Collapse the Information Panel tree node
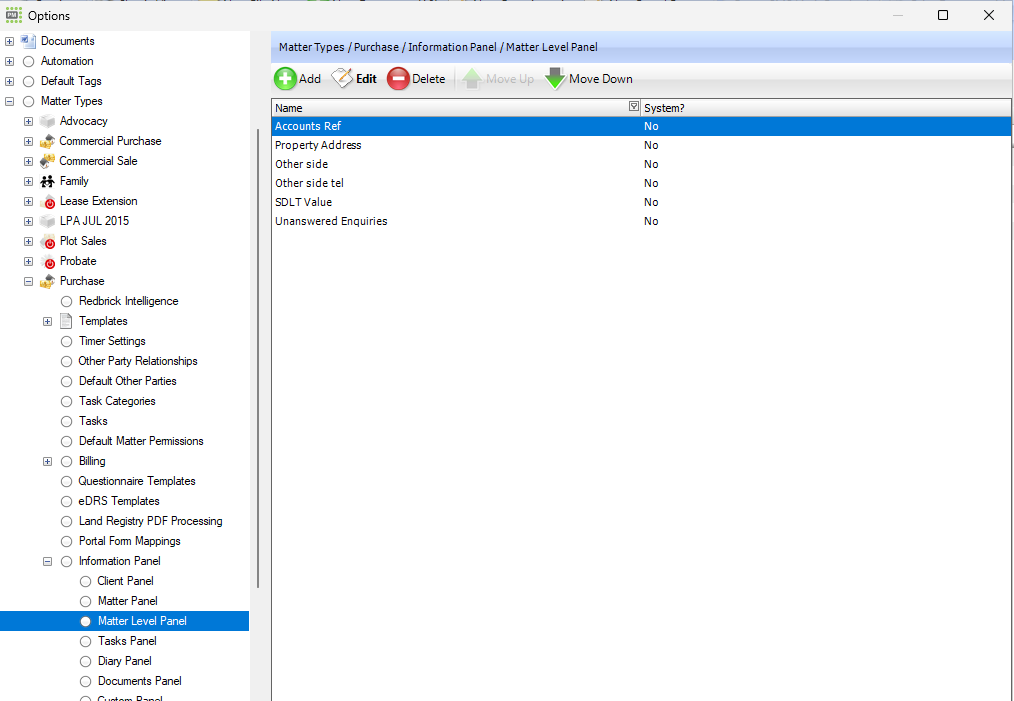 coord(47,561)
